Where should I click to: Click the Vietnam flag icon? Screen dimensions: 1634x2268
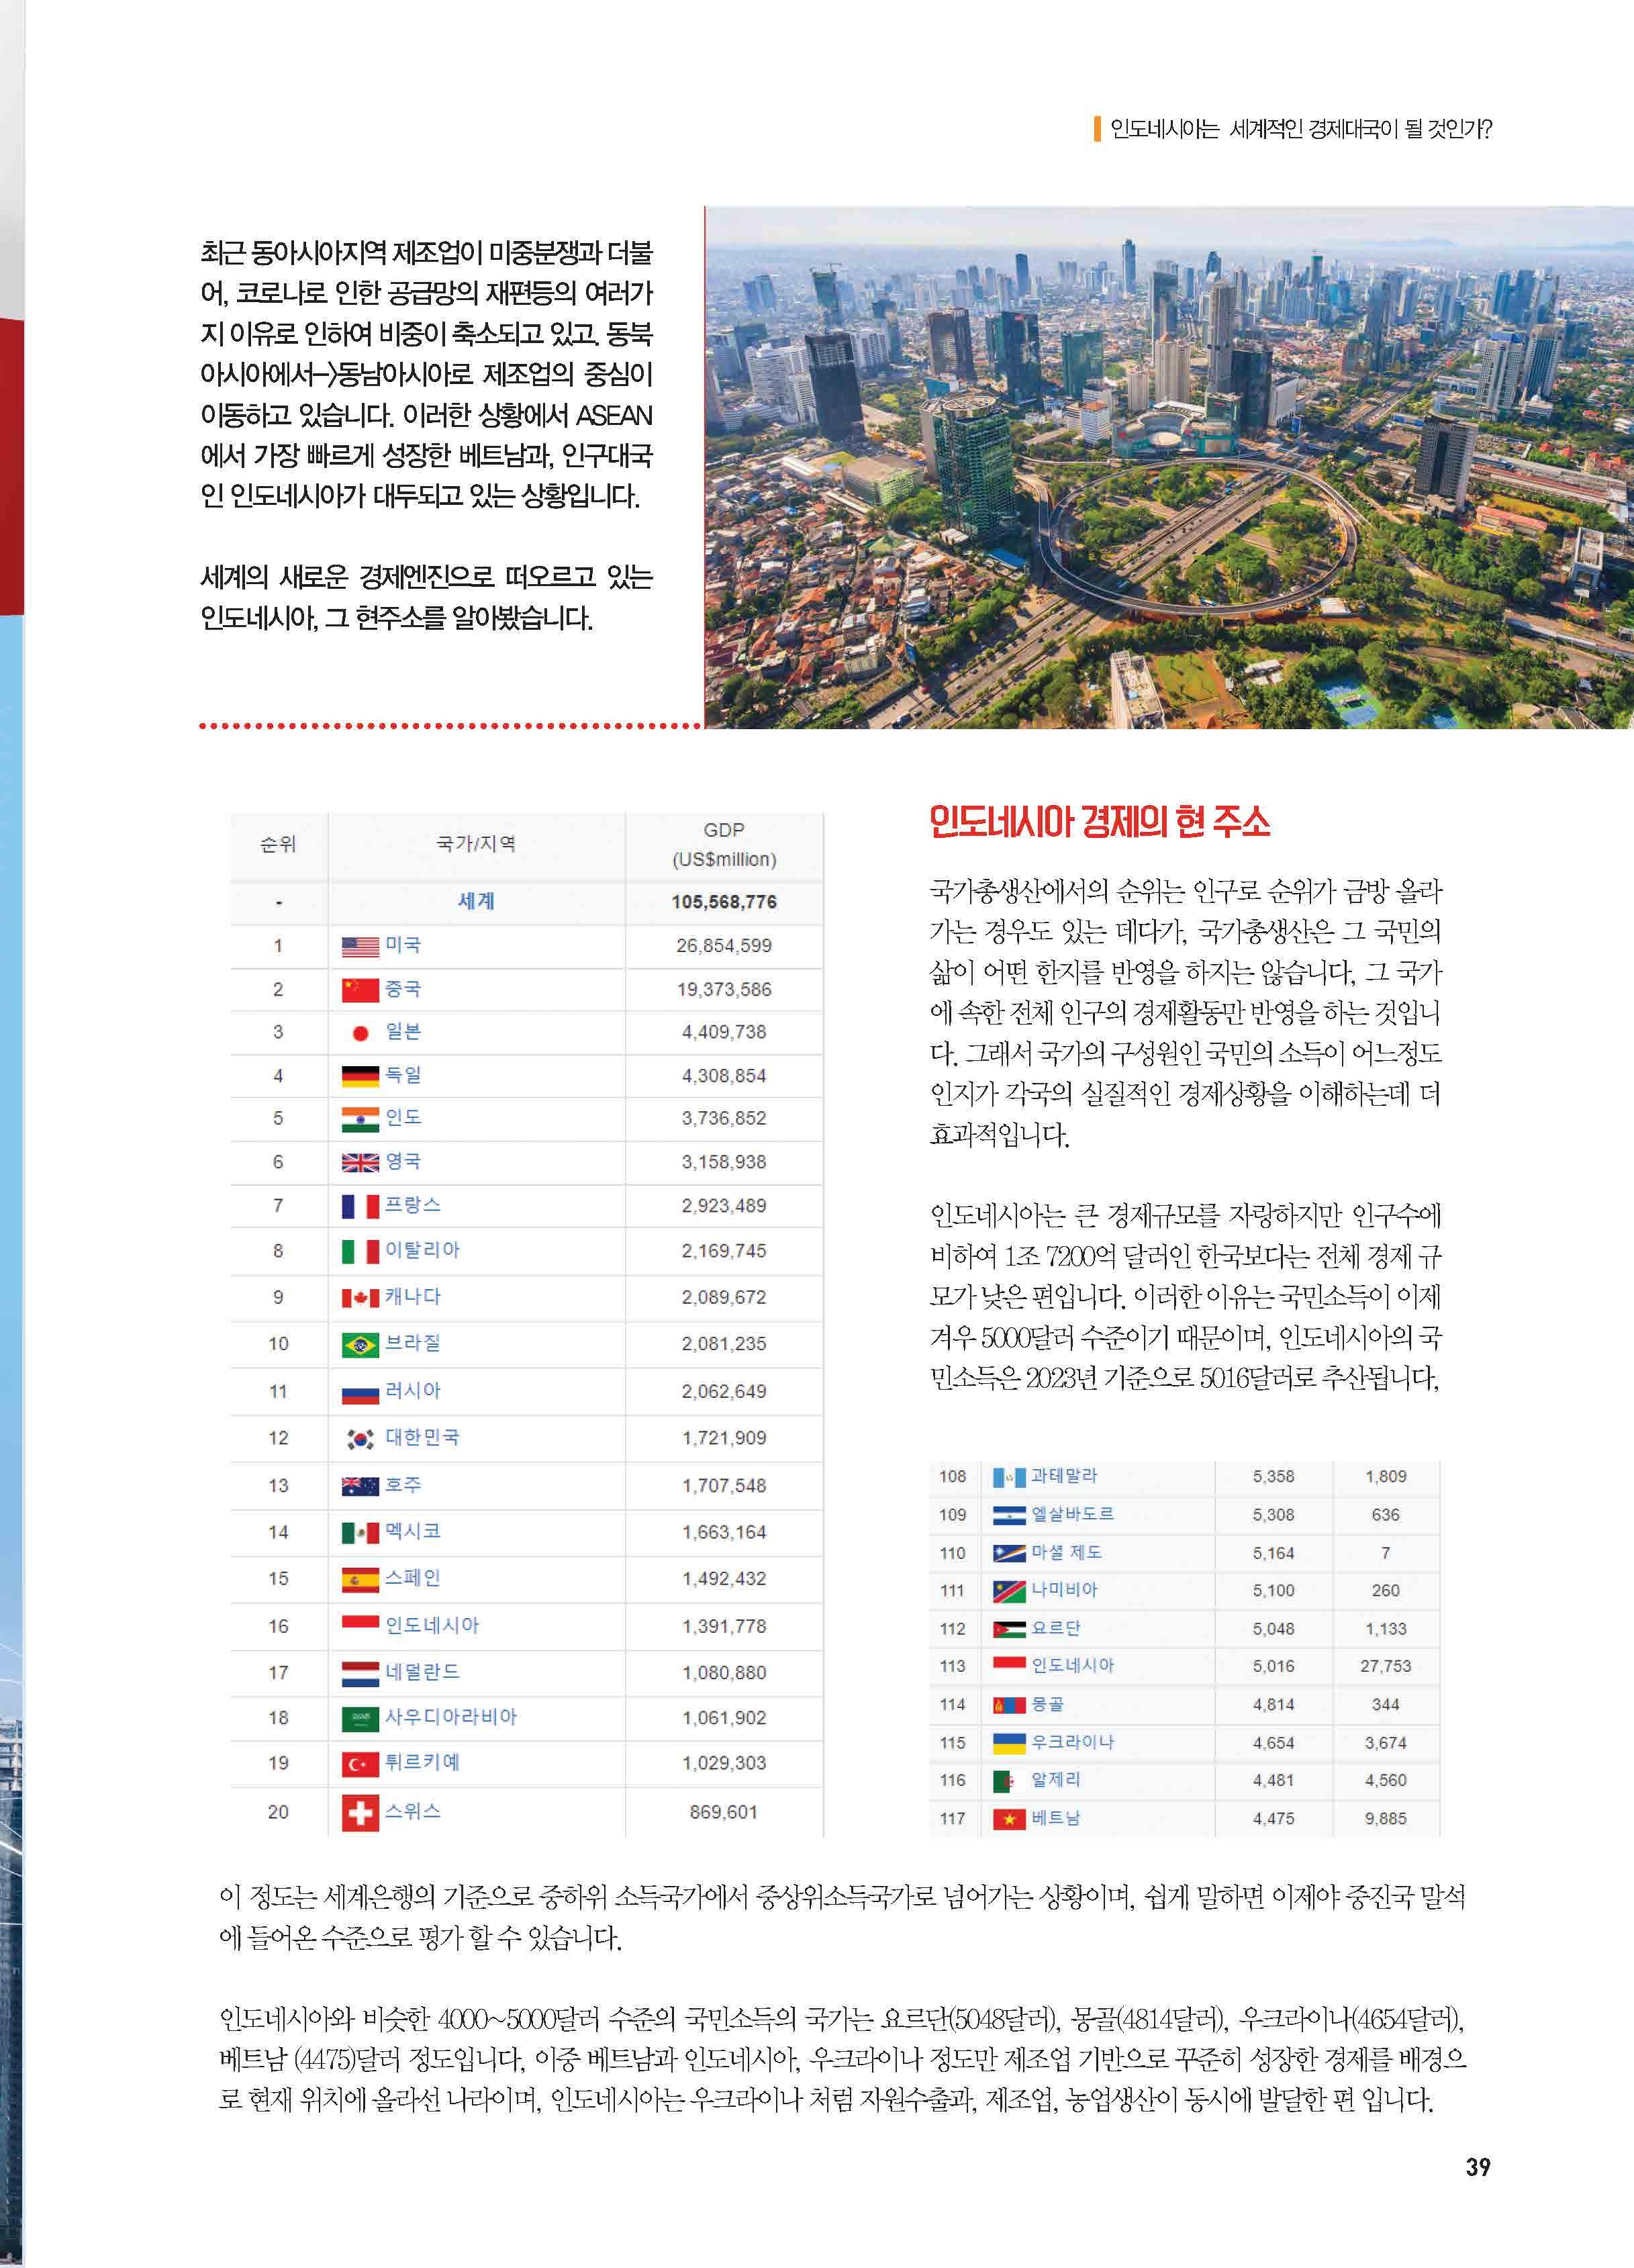tap(1009, 1819)
